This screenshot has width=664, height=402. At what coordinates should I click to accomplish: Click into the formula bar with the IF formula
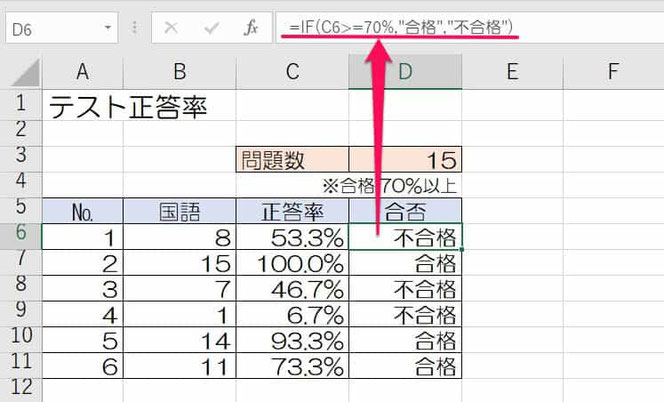[x=470, y=28]
